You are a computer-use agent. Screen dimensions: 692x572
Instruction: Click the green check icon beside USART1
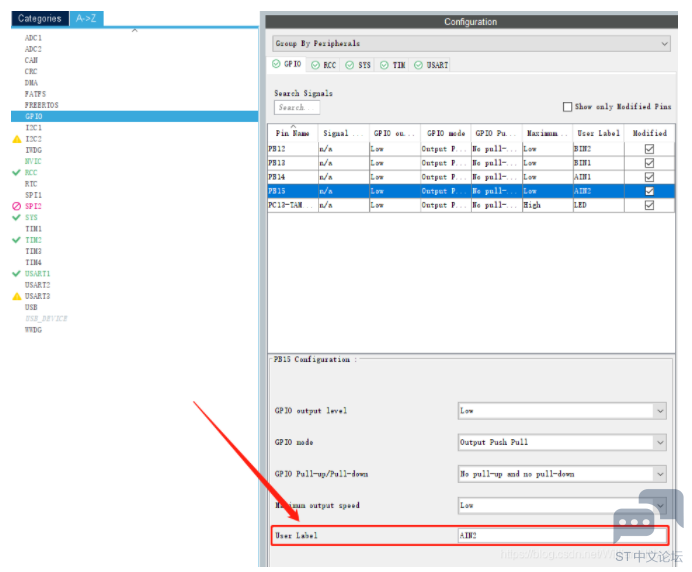click(16, 273)
